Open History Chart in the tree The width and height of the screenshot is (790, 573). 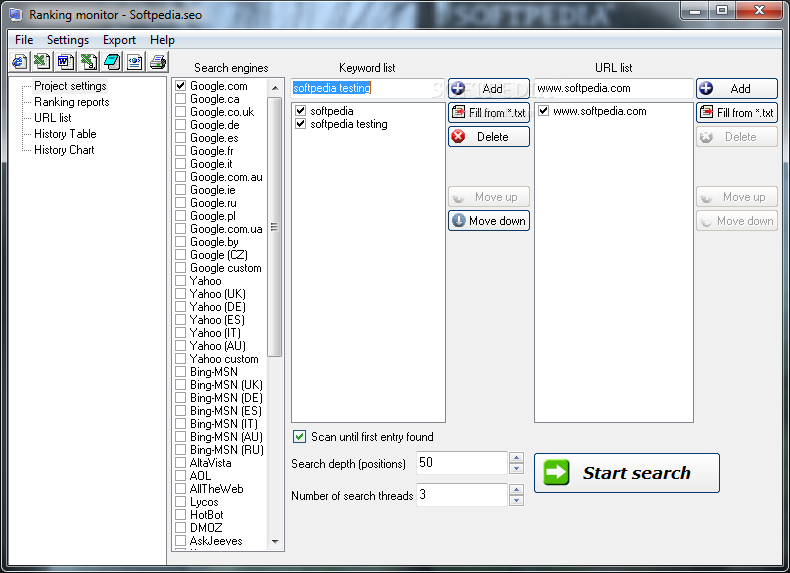[x=64, y=150]
